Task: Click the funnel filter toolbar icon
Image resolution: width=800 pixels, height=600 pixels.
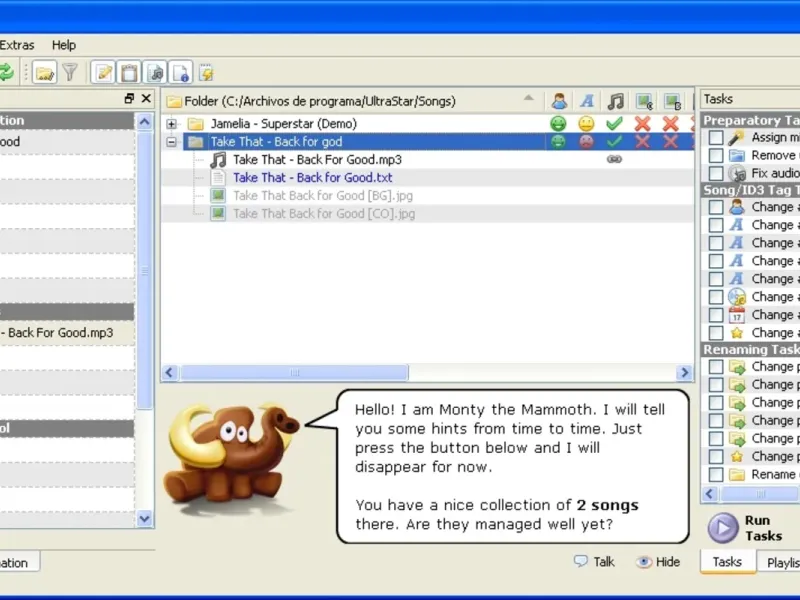Action: coord(70,72)
